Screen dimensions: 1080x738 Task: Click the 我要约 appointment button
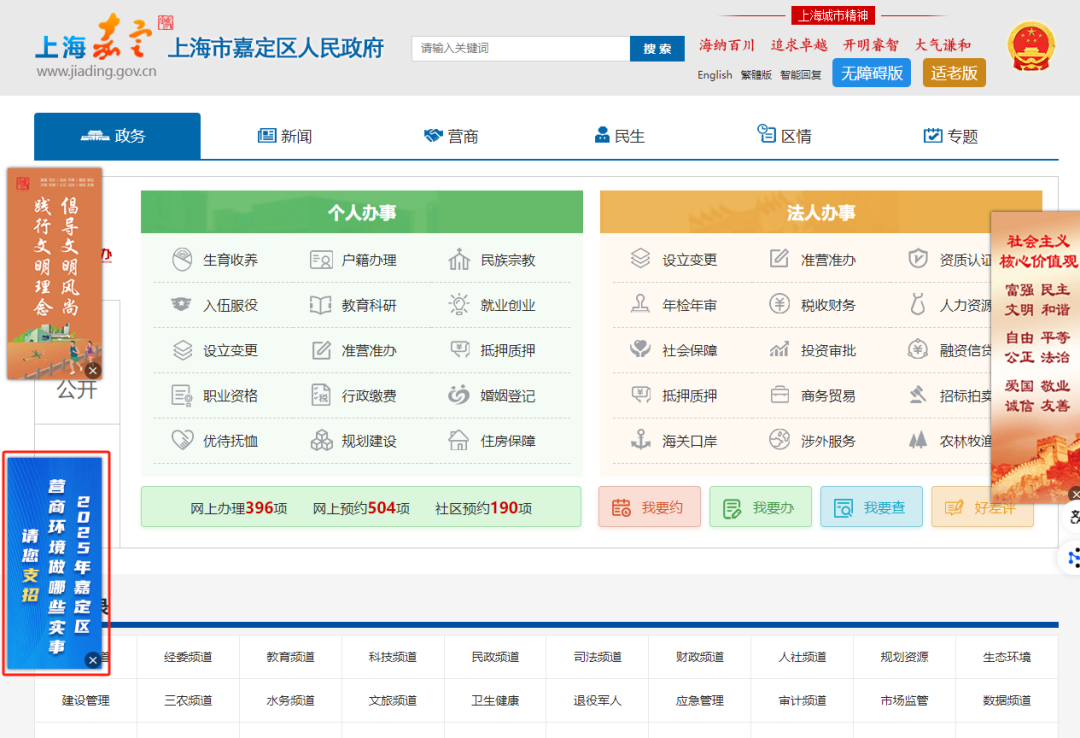point(649,507)
